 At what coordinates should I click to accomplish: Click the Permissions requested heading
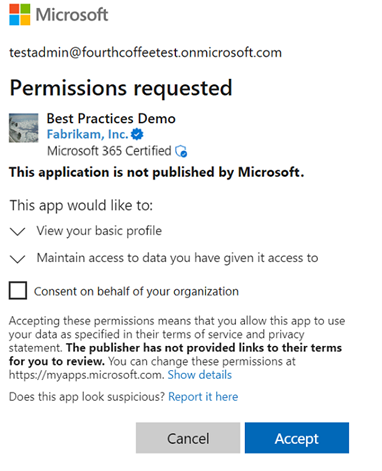click(x=121, y=88)
